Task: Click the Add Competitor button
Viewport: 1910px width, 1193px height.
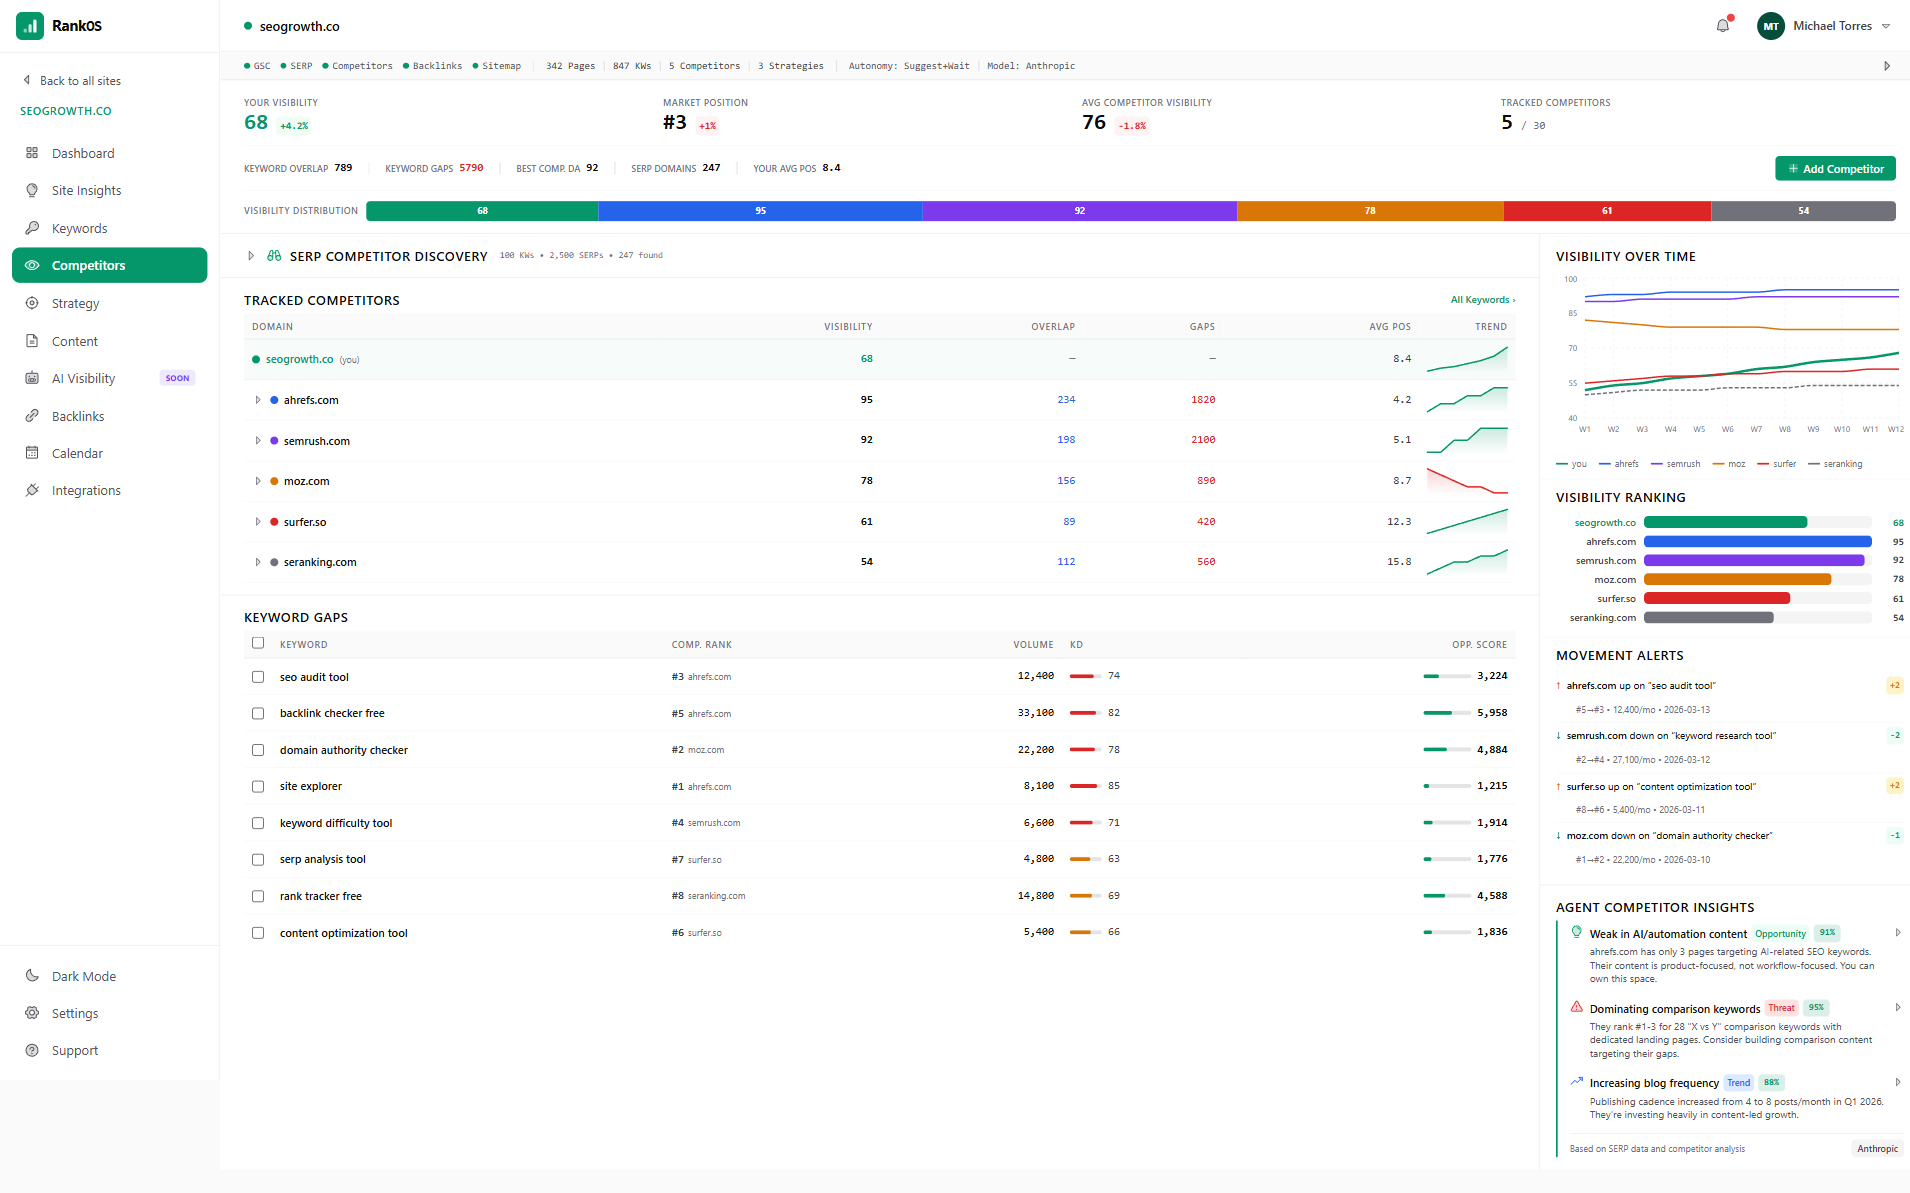Action: [x=1835, y=168]
